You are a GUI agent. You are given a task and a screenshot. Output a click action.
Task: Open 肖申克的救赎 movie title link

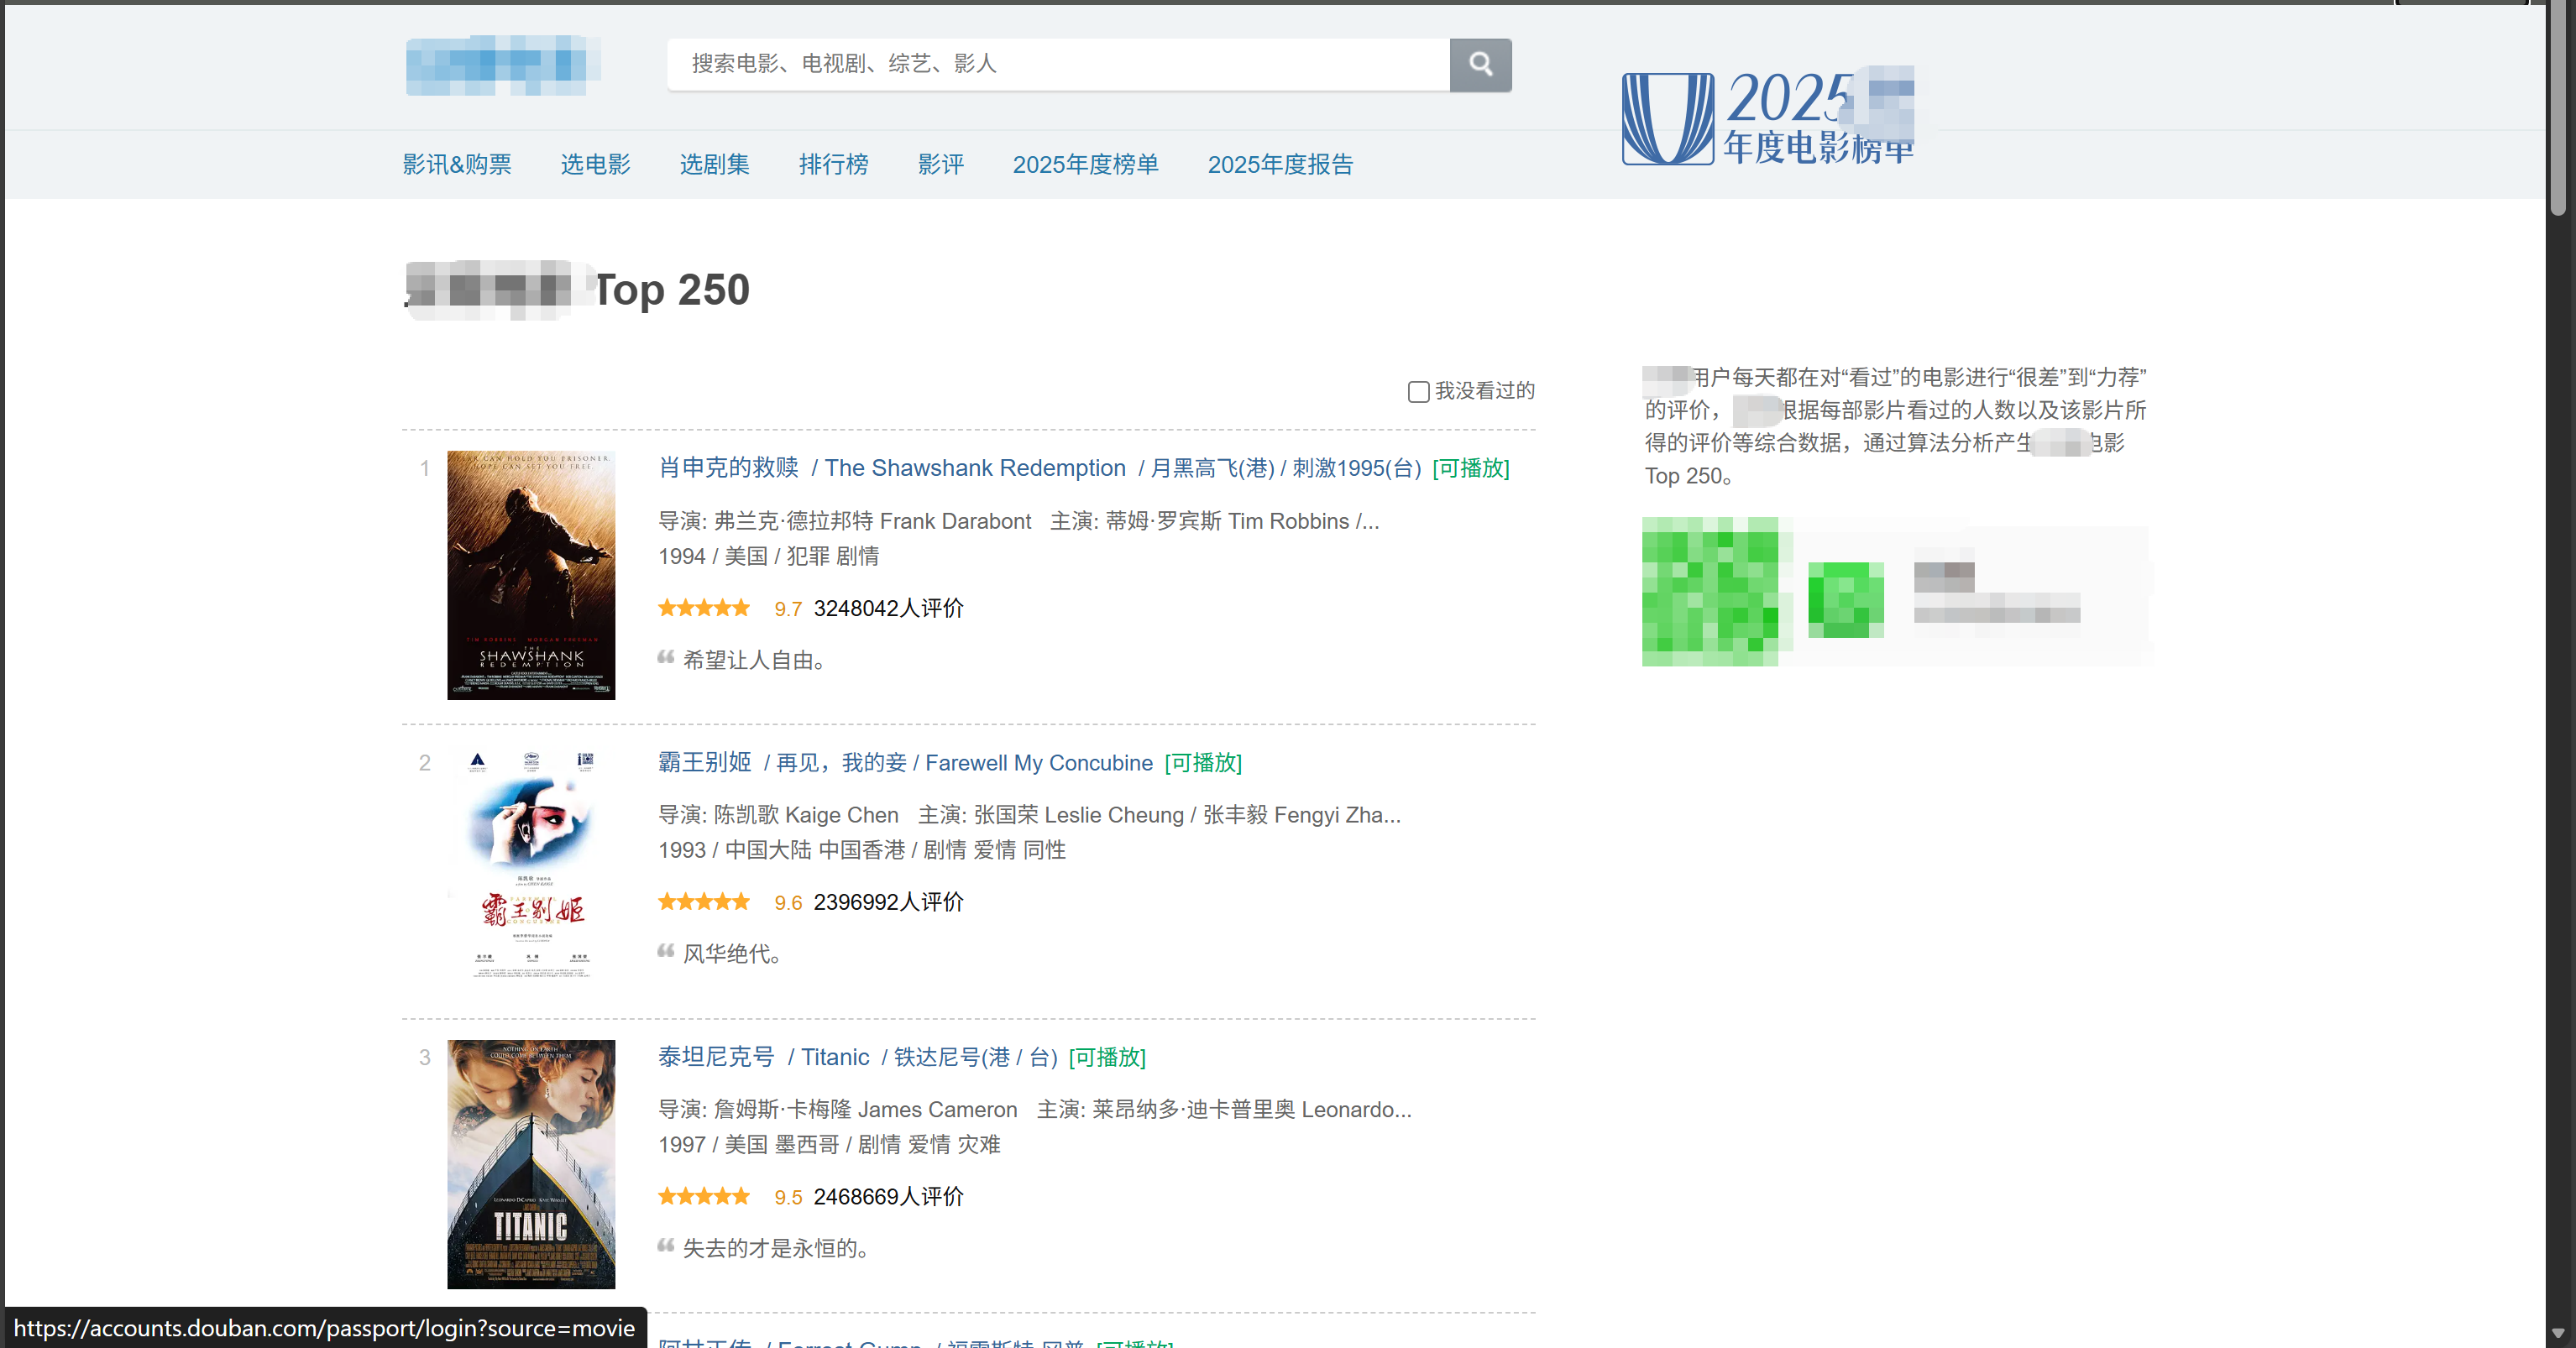coord(728,468)
